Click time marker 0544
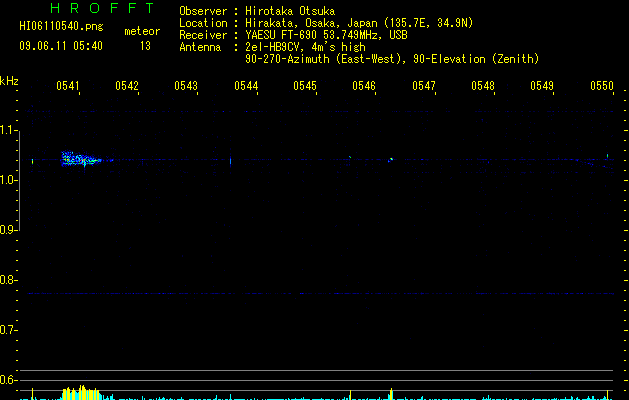The image size is (629, 400). pyautogui.click(x=246, y=86)
